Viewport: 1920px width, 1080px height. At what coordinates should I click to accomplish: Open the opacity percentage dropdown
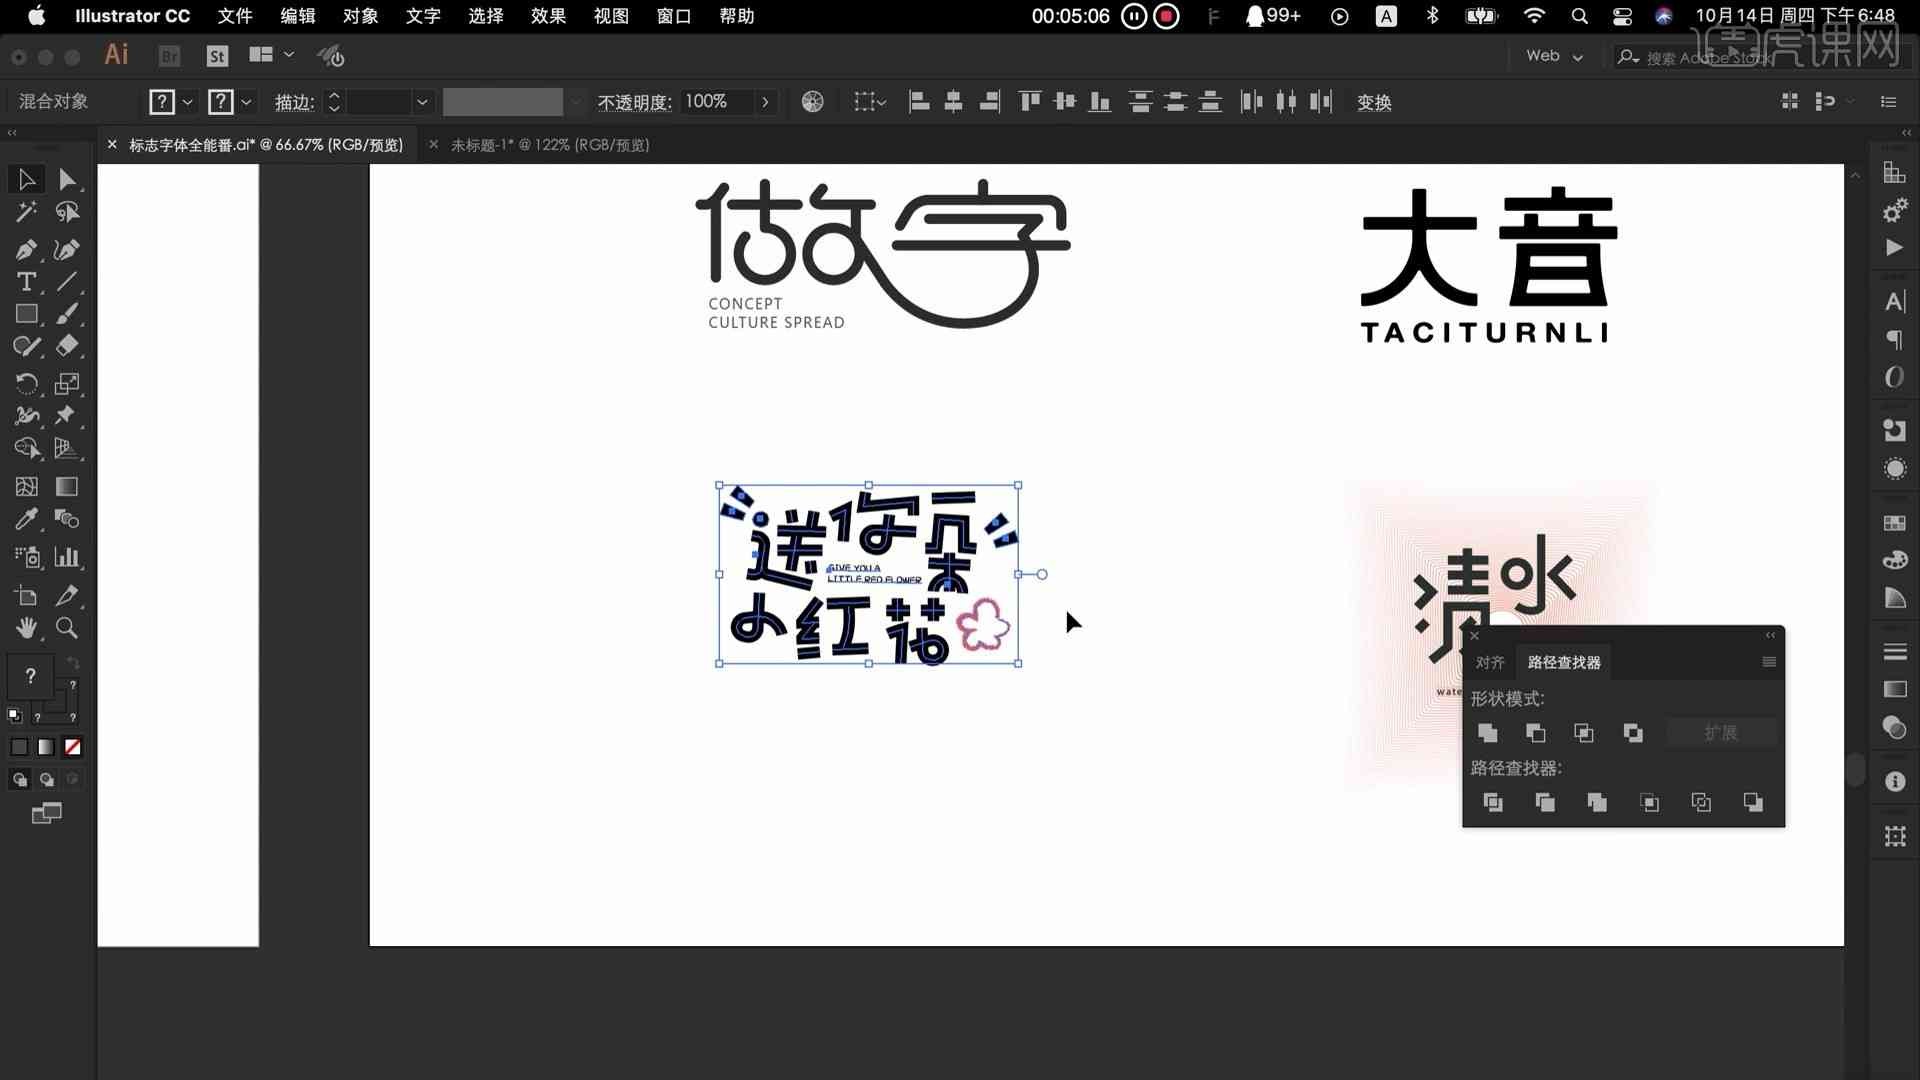point(766,102)
